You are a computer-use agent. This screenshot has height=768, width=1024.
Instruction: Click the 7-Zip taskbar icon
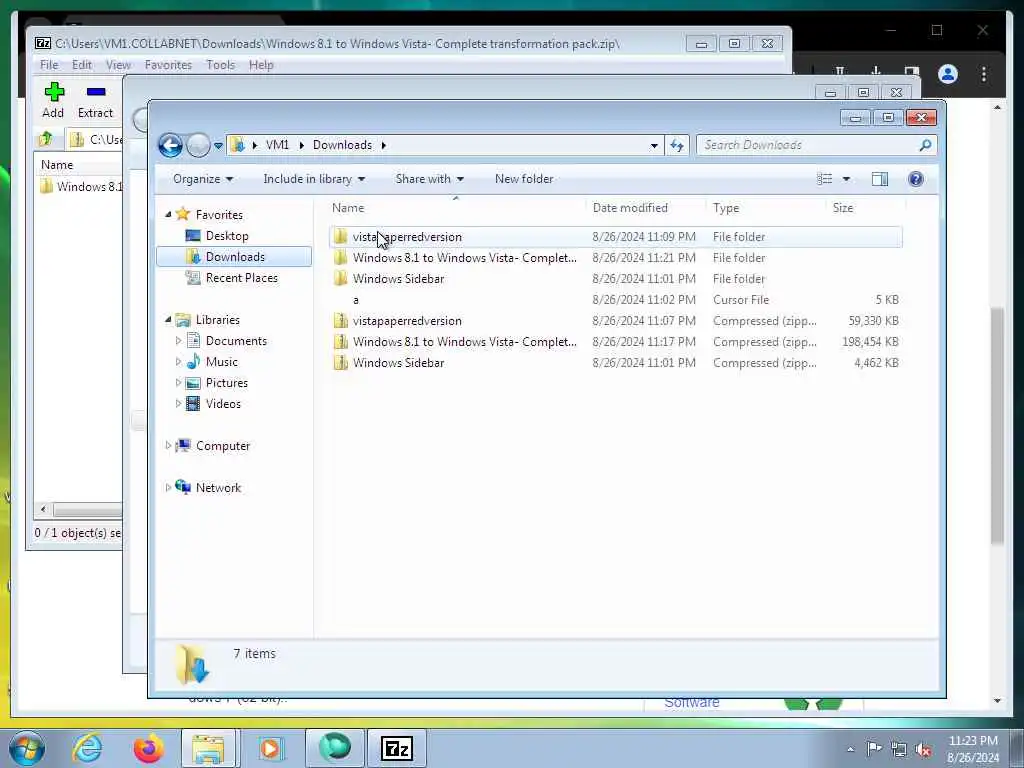pos(396,748)
